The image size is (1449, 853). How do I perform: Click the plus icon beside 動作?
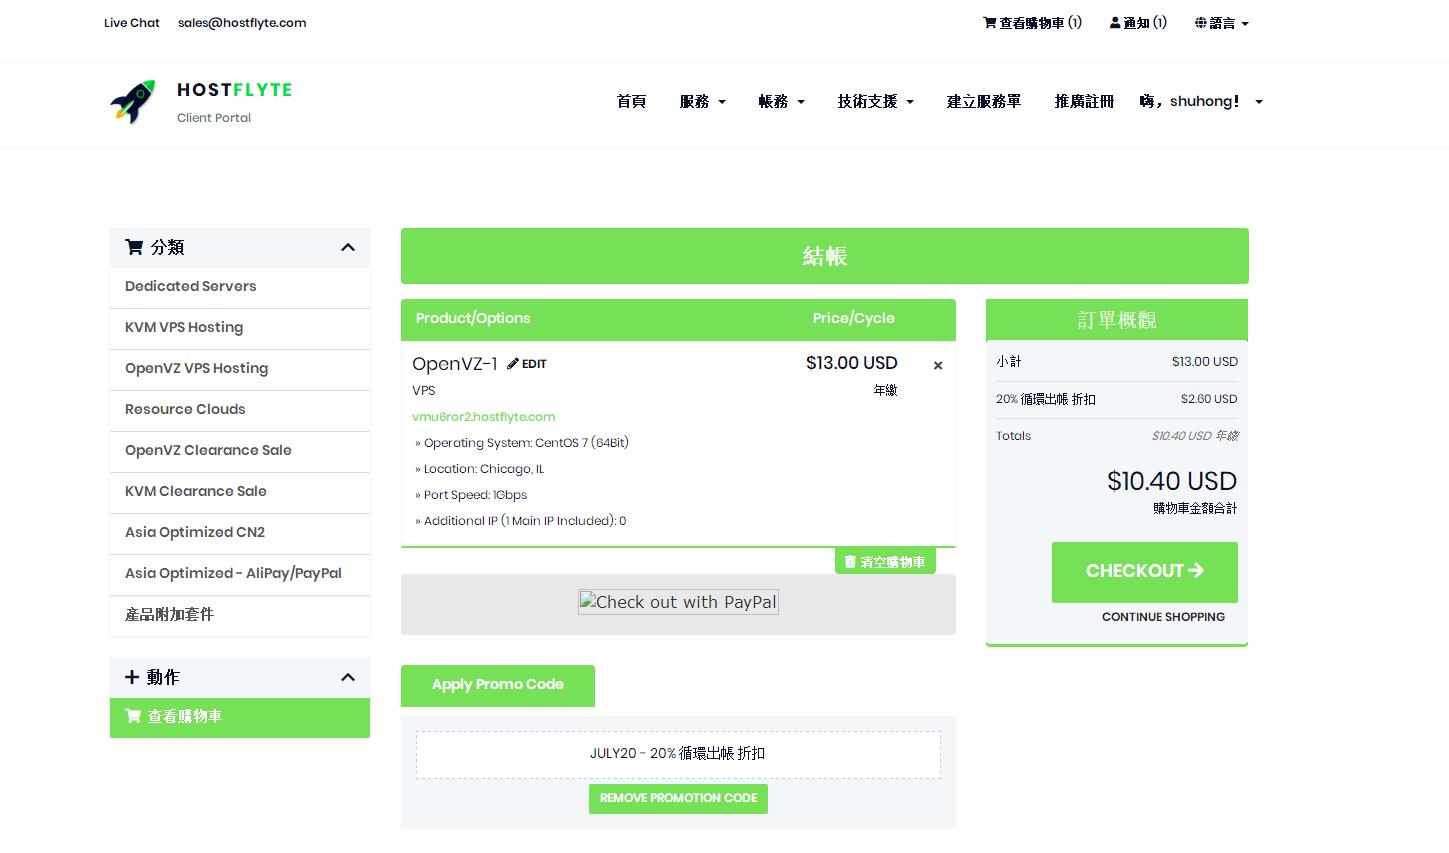132,677
